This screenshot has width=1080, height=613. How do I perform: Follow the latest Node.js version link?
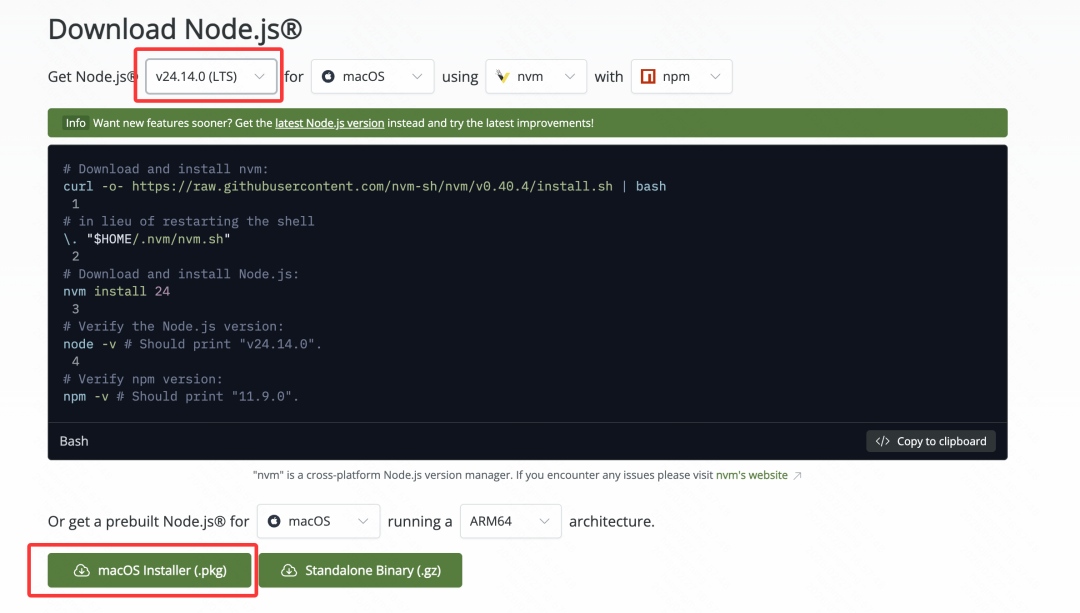[x=329, y=123]
